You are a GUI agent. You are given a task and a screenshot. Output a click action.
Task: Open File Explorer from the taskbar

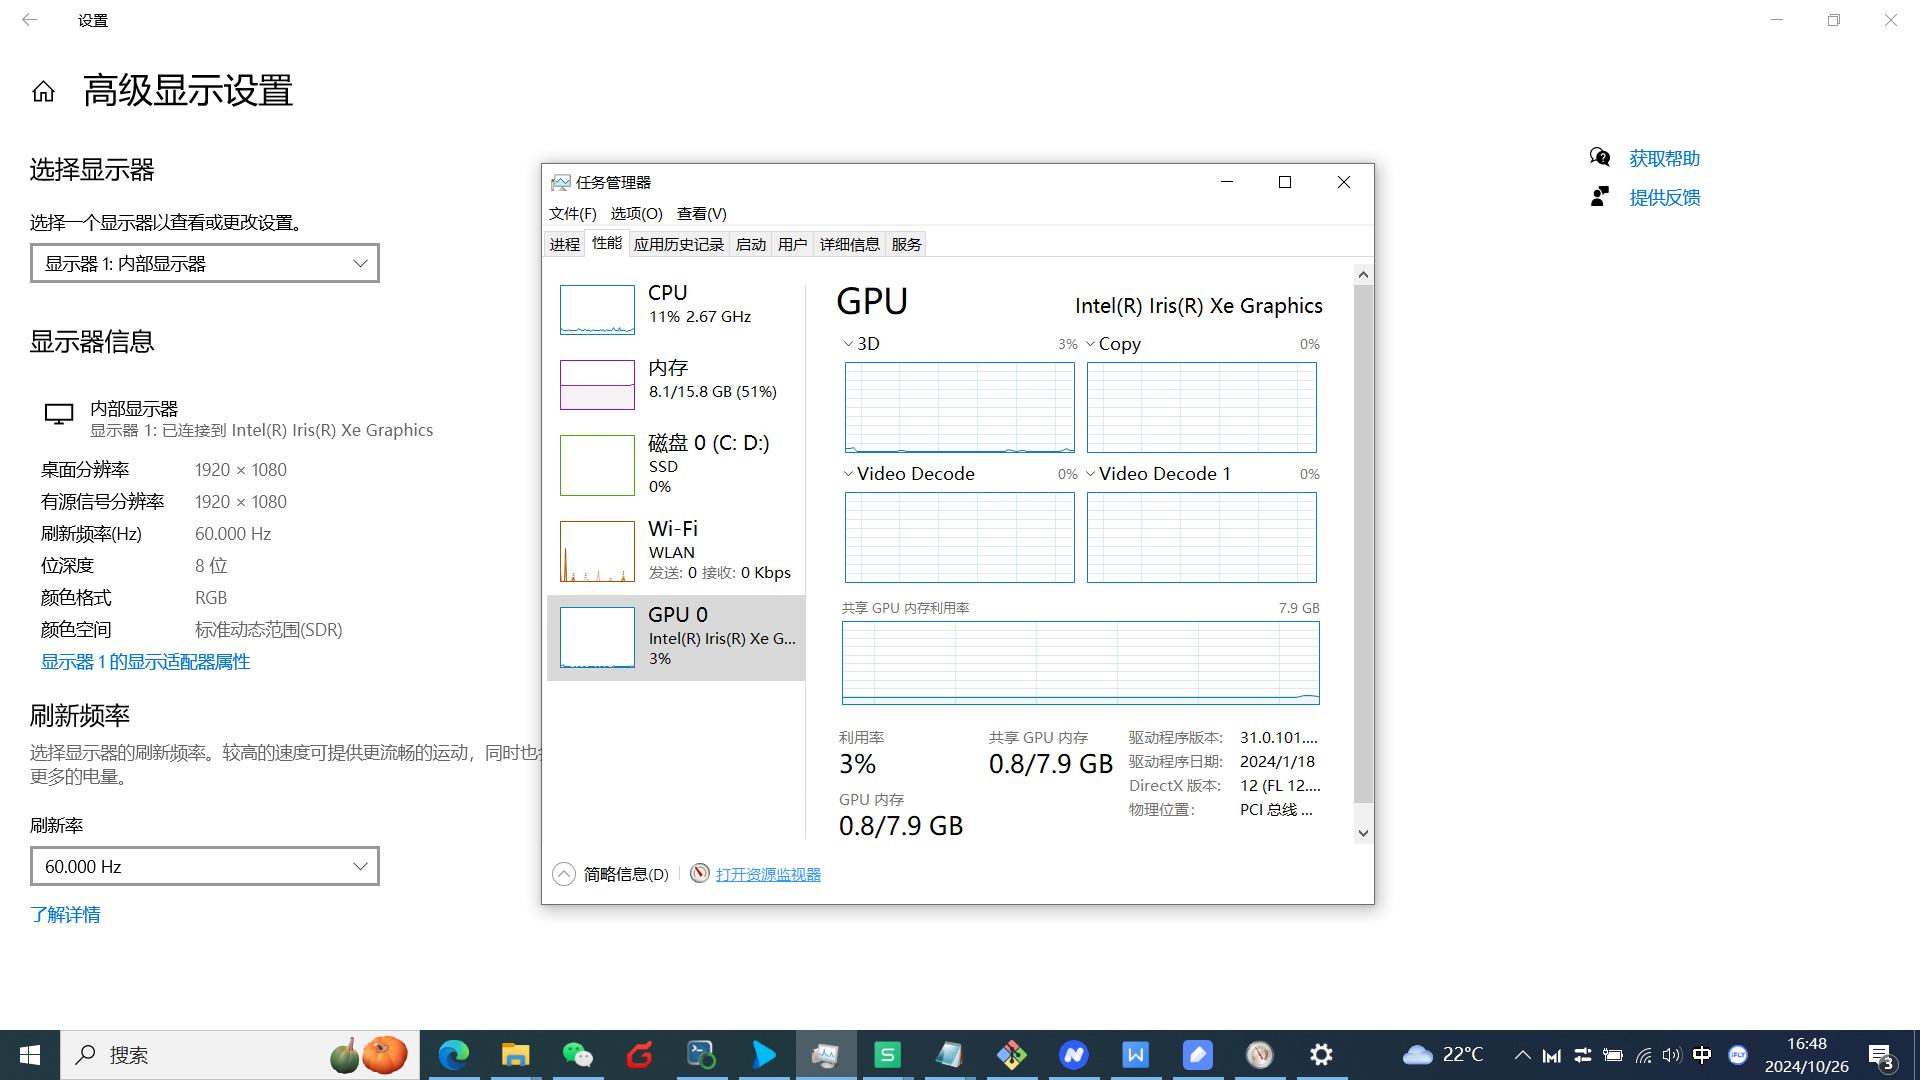(x=515, y=1055)
